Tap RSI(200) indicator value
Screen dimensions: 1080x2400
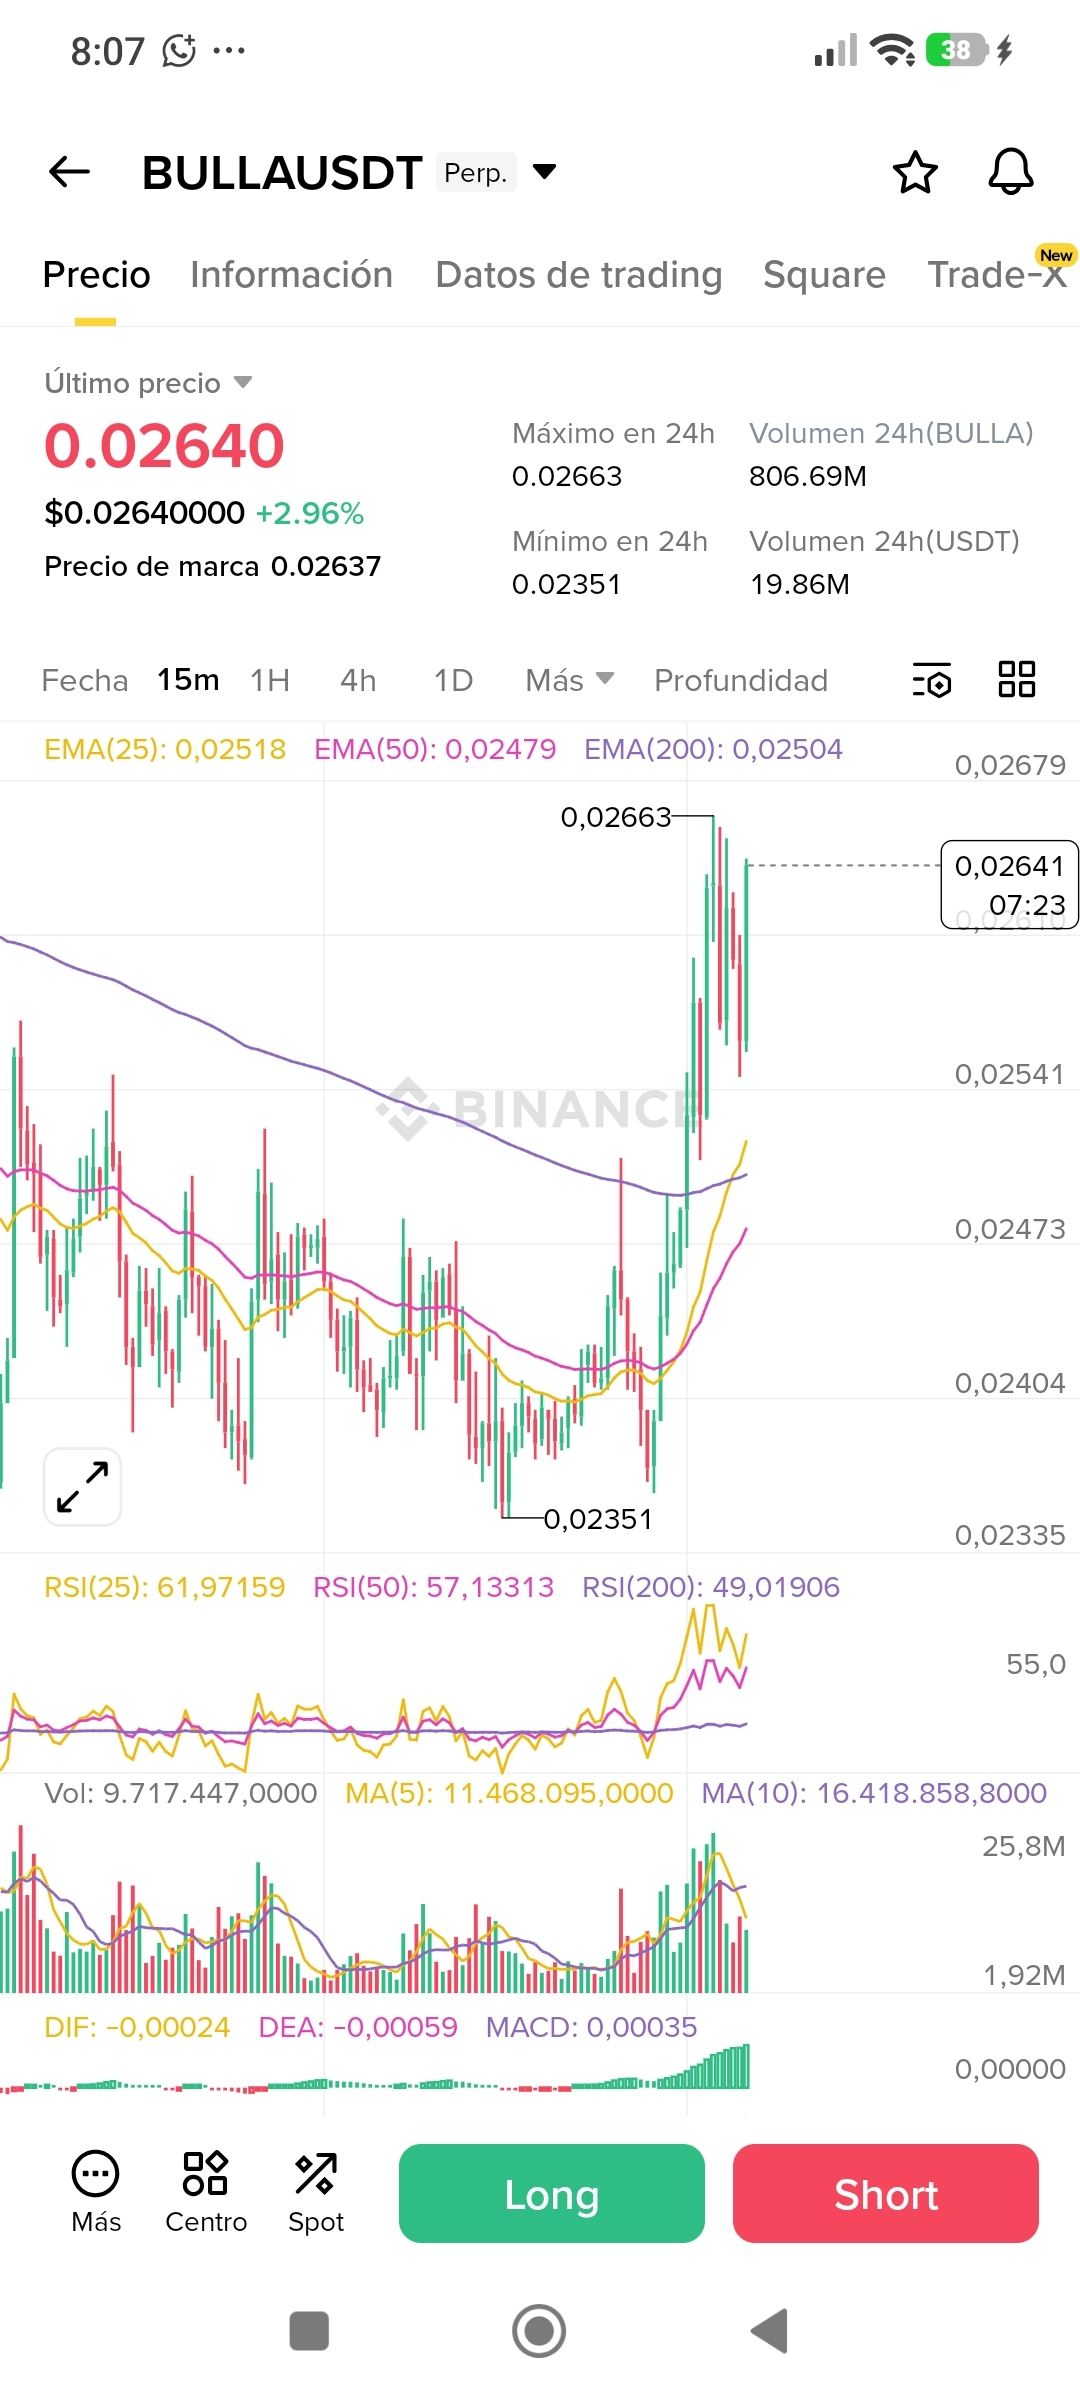coord(711,1587)
